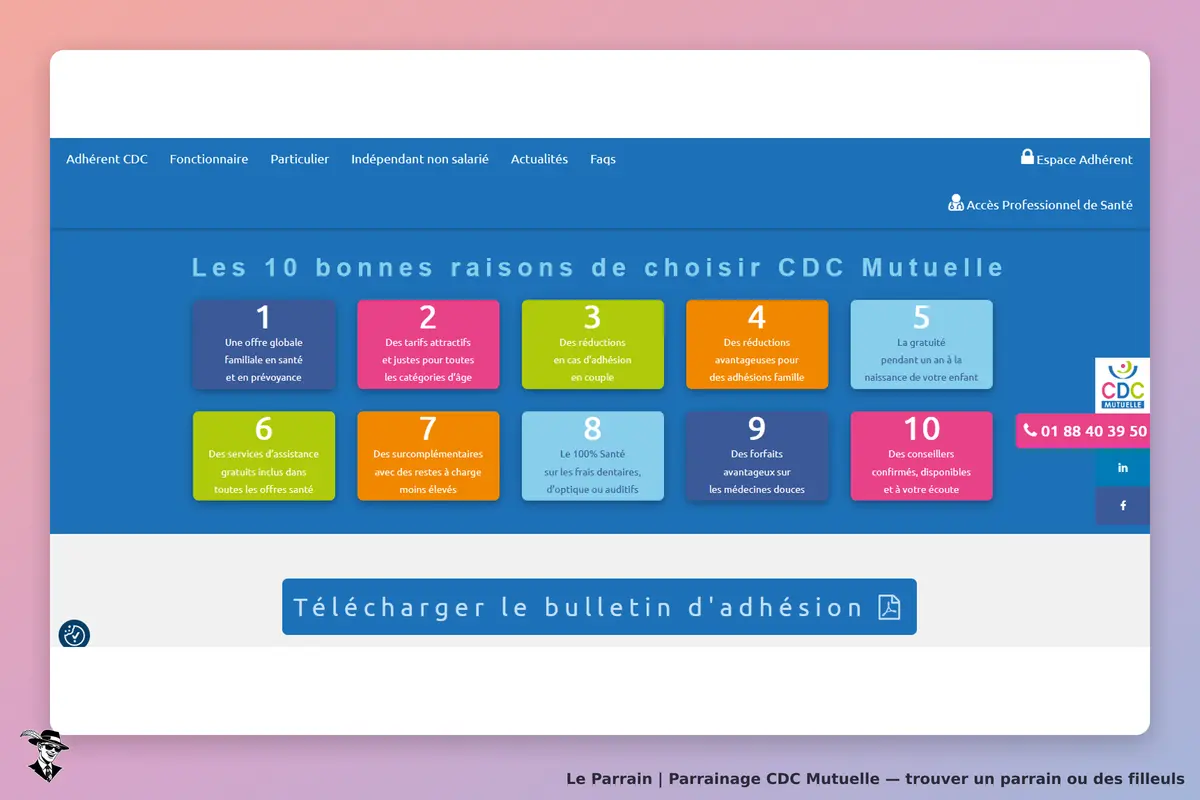
Task: Click the CDC Mutuelle logo badge
Action: (1122, 385)
